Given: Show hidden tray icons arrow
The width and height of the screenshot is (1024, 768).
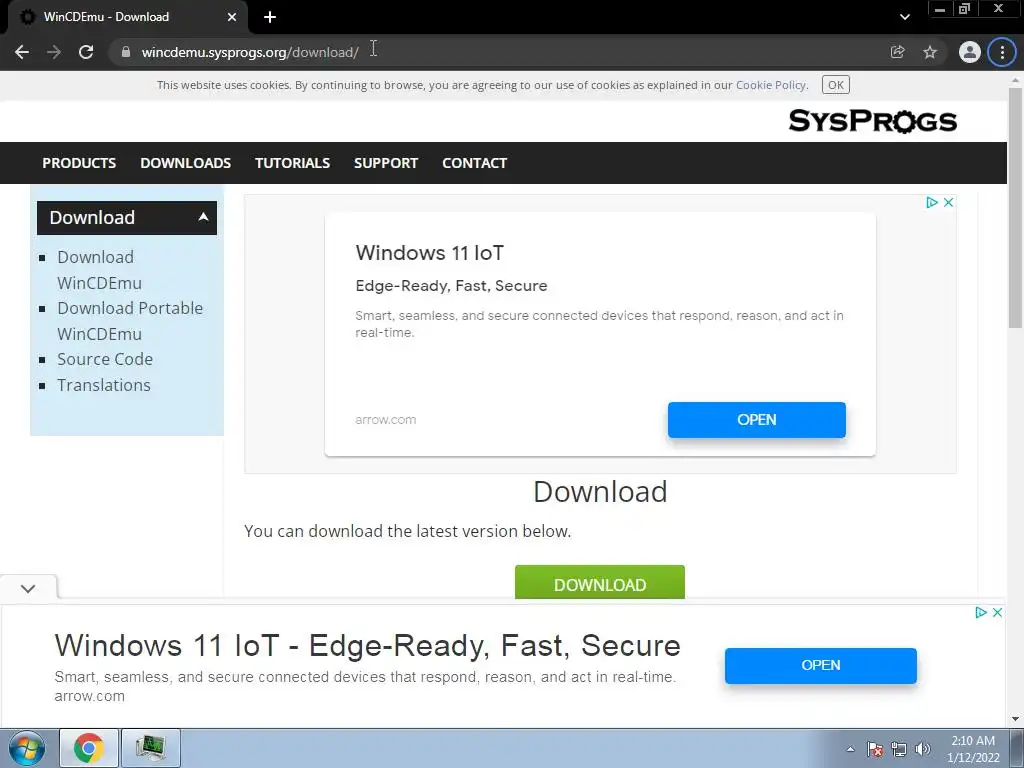Looking at the screenshot, I should (x=850, y=749).
